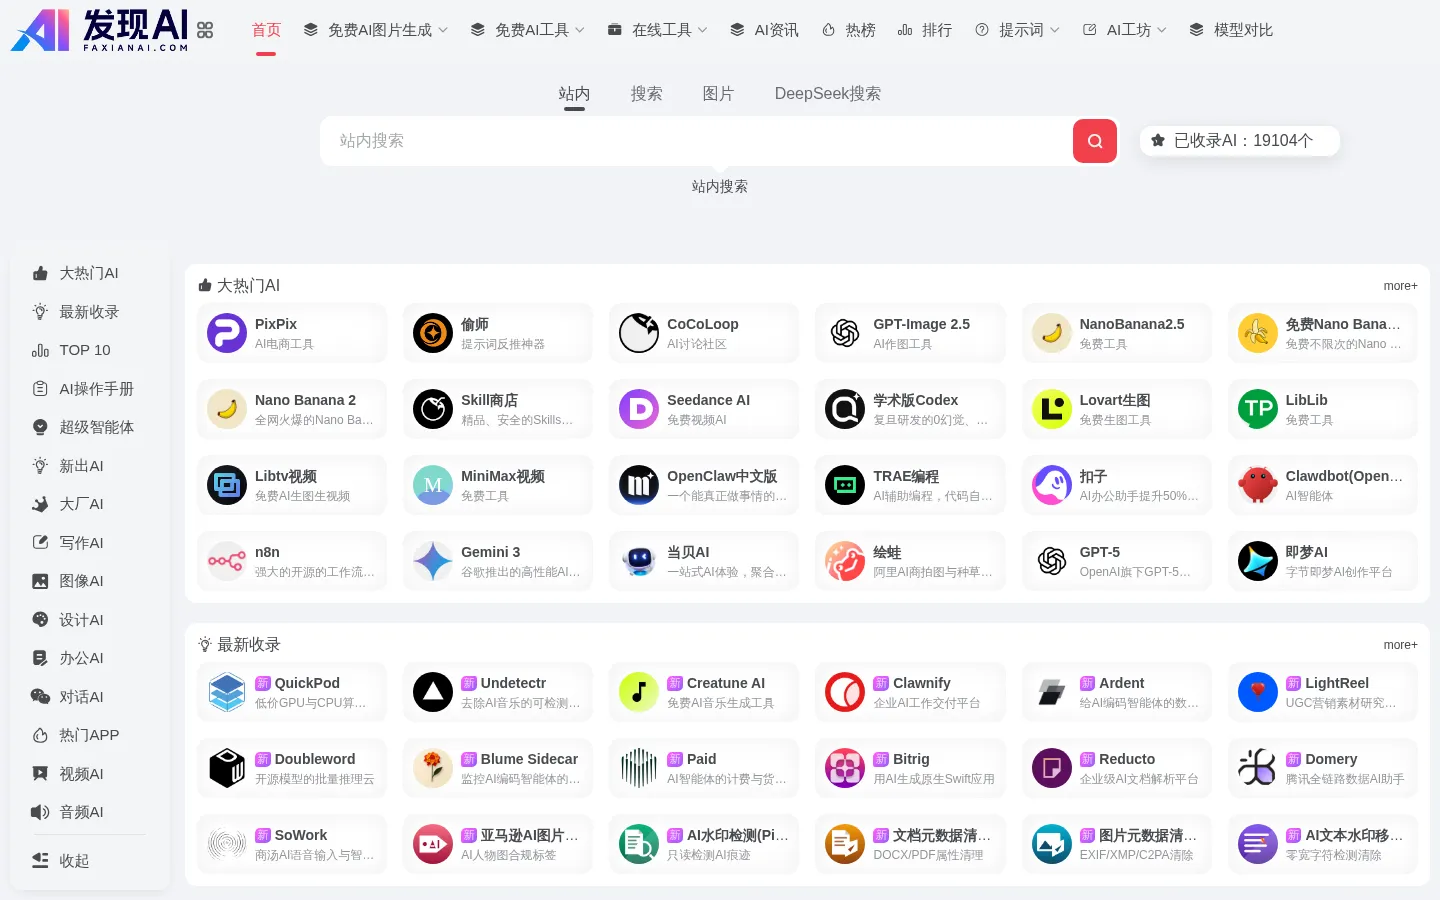1440x900 pixels.
Task: Open the Creatune AI music note icon
Action: [x=639, y=692]
